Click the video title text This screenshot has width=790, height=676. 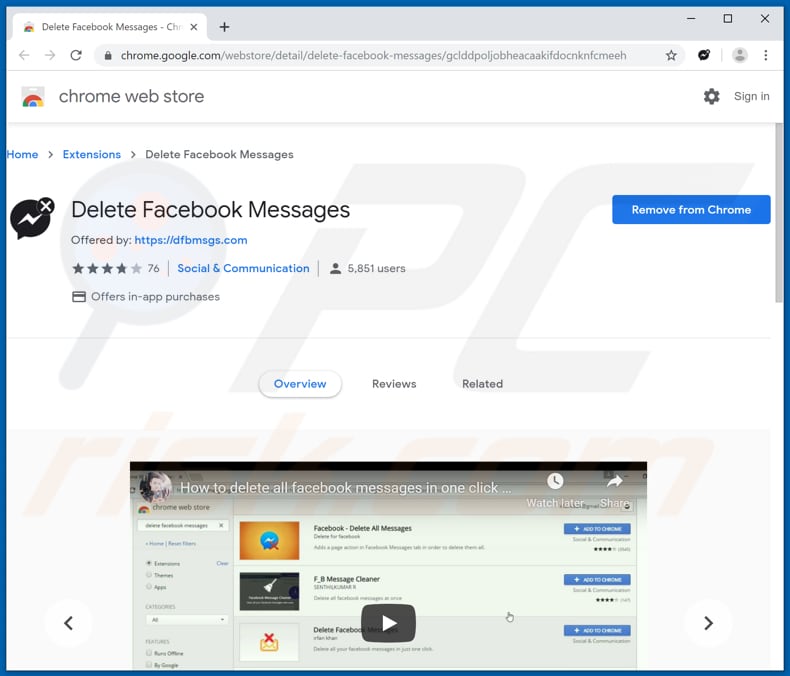click(346, 488)
